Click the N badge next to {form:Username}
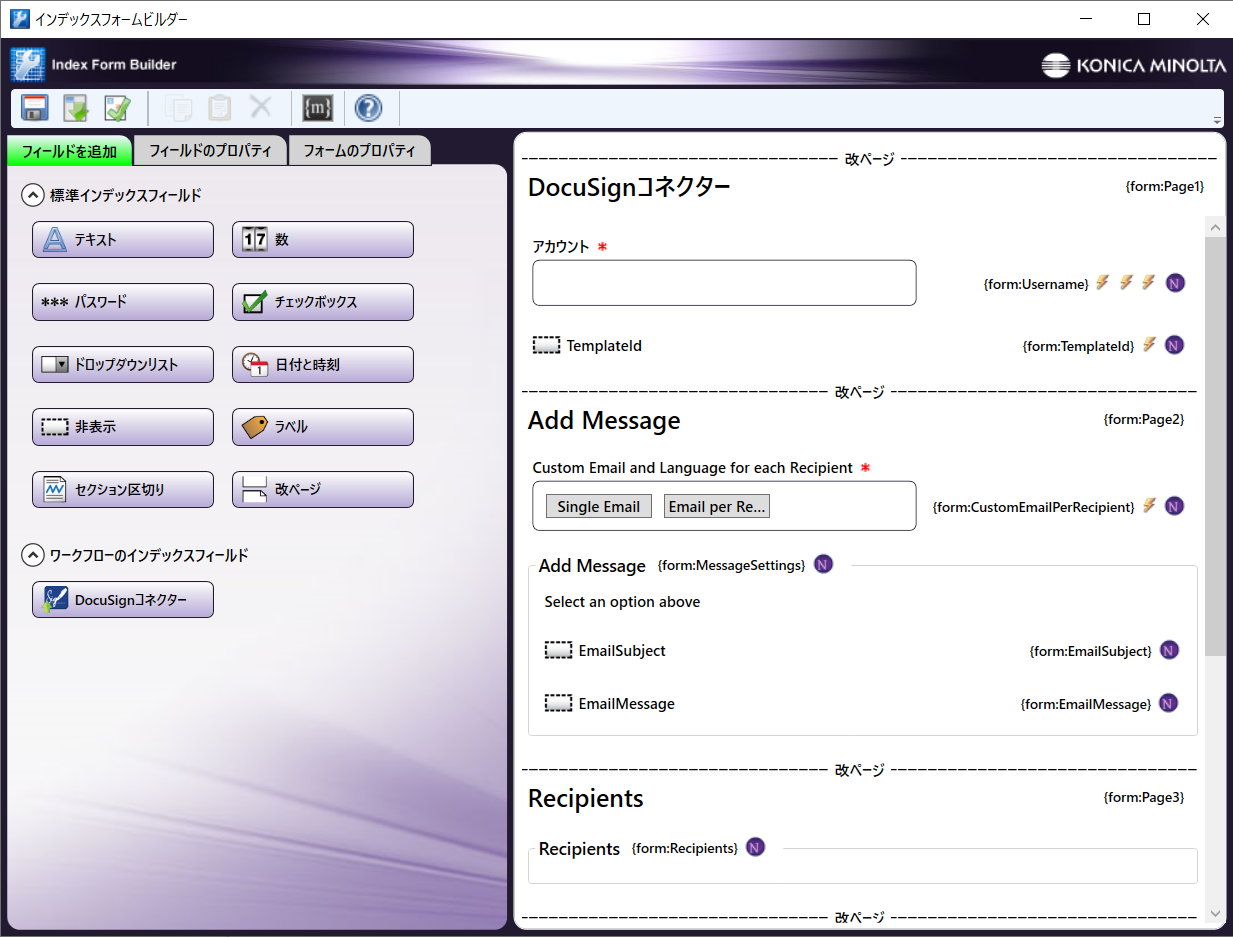Viewport: 1233px width, 937px height. click(x=1175, y=283)
